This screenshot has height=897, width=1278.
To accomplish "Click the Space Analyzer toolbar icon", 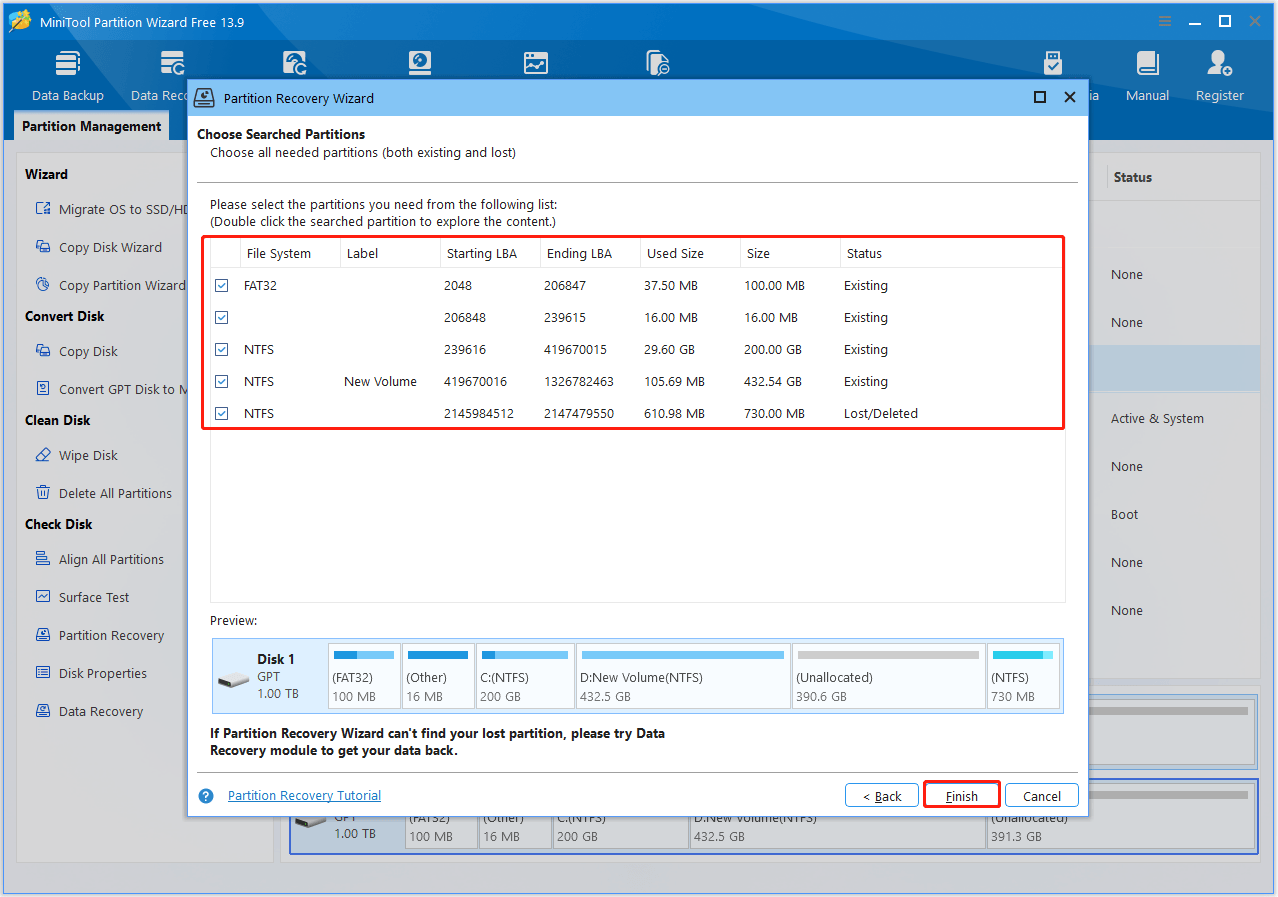I will (657, 63).
